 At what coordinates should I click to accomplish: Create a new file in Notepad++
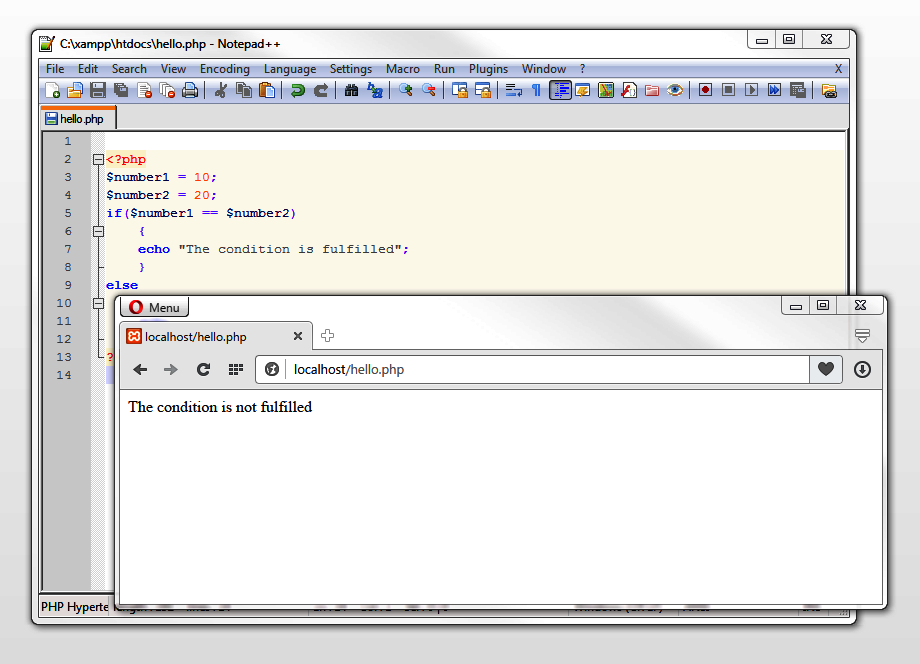51,90
